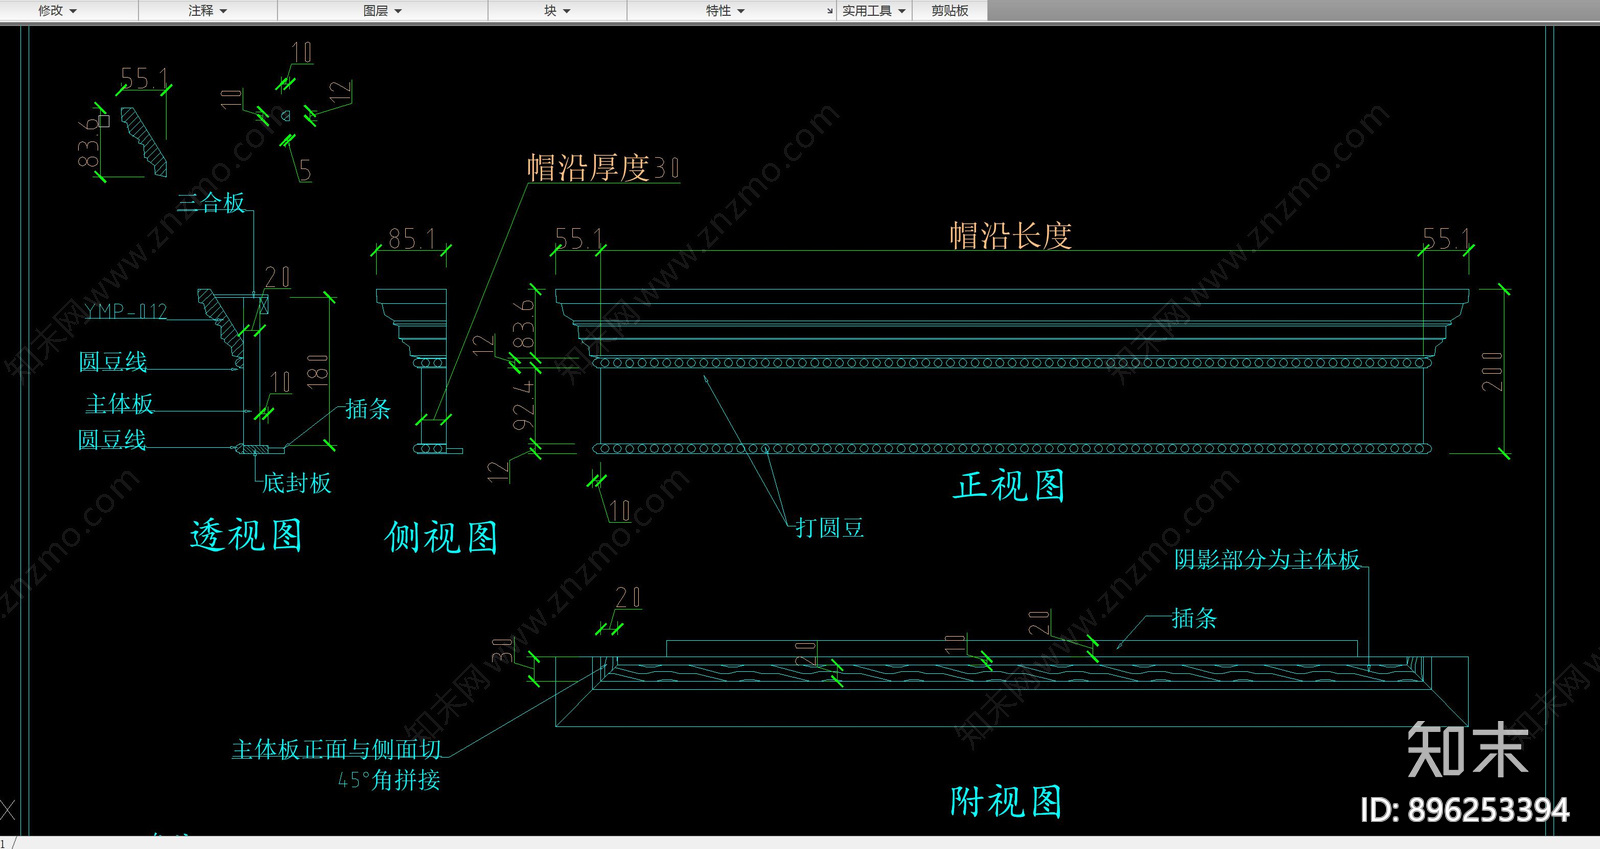1600x849 pixels.
Task: Select the 帽沿厚度30 annotation text
Action: (x=604, y=167)
